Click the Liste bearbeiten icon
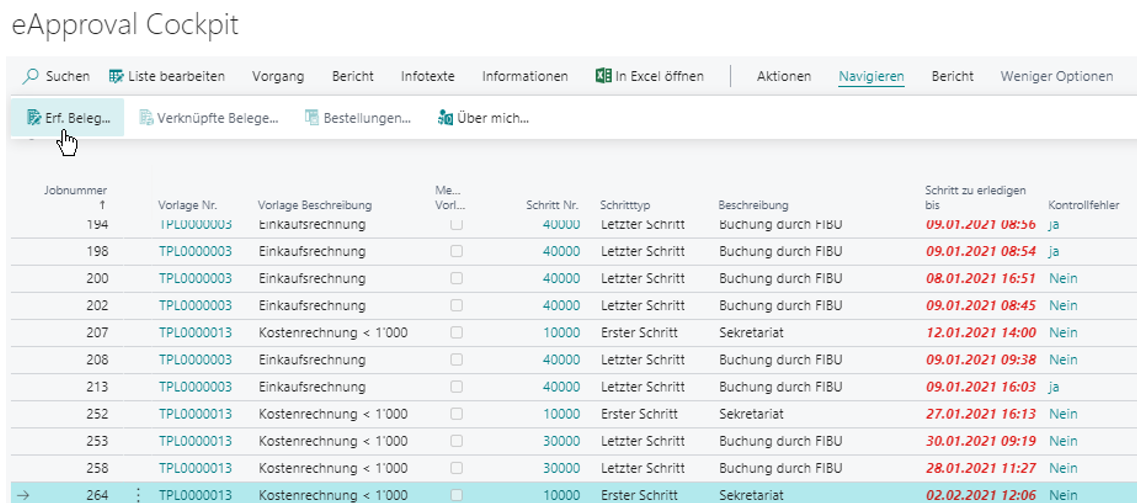The width and height of the screenshot is (1137, 503). (x=117, y=77)
